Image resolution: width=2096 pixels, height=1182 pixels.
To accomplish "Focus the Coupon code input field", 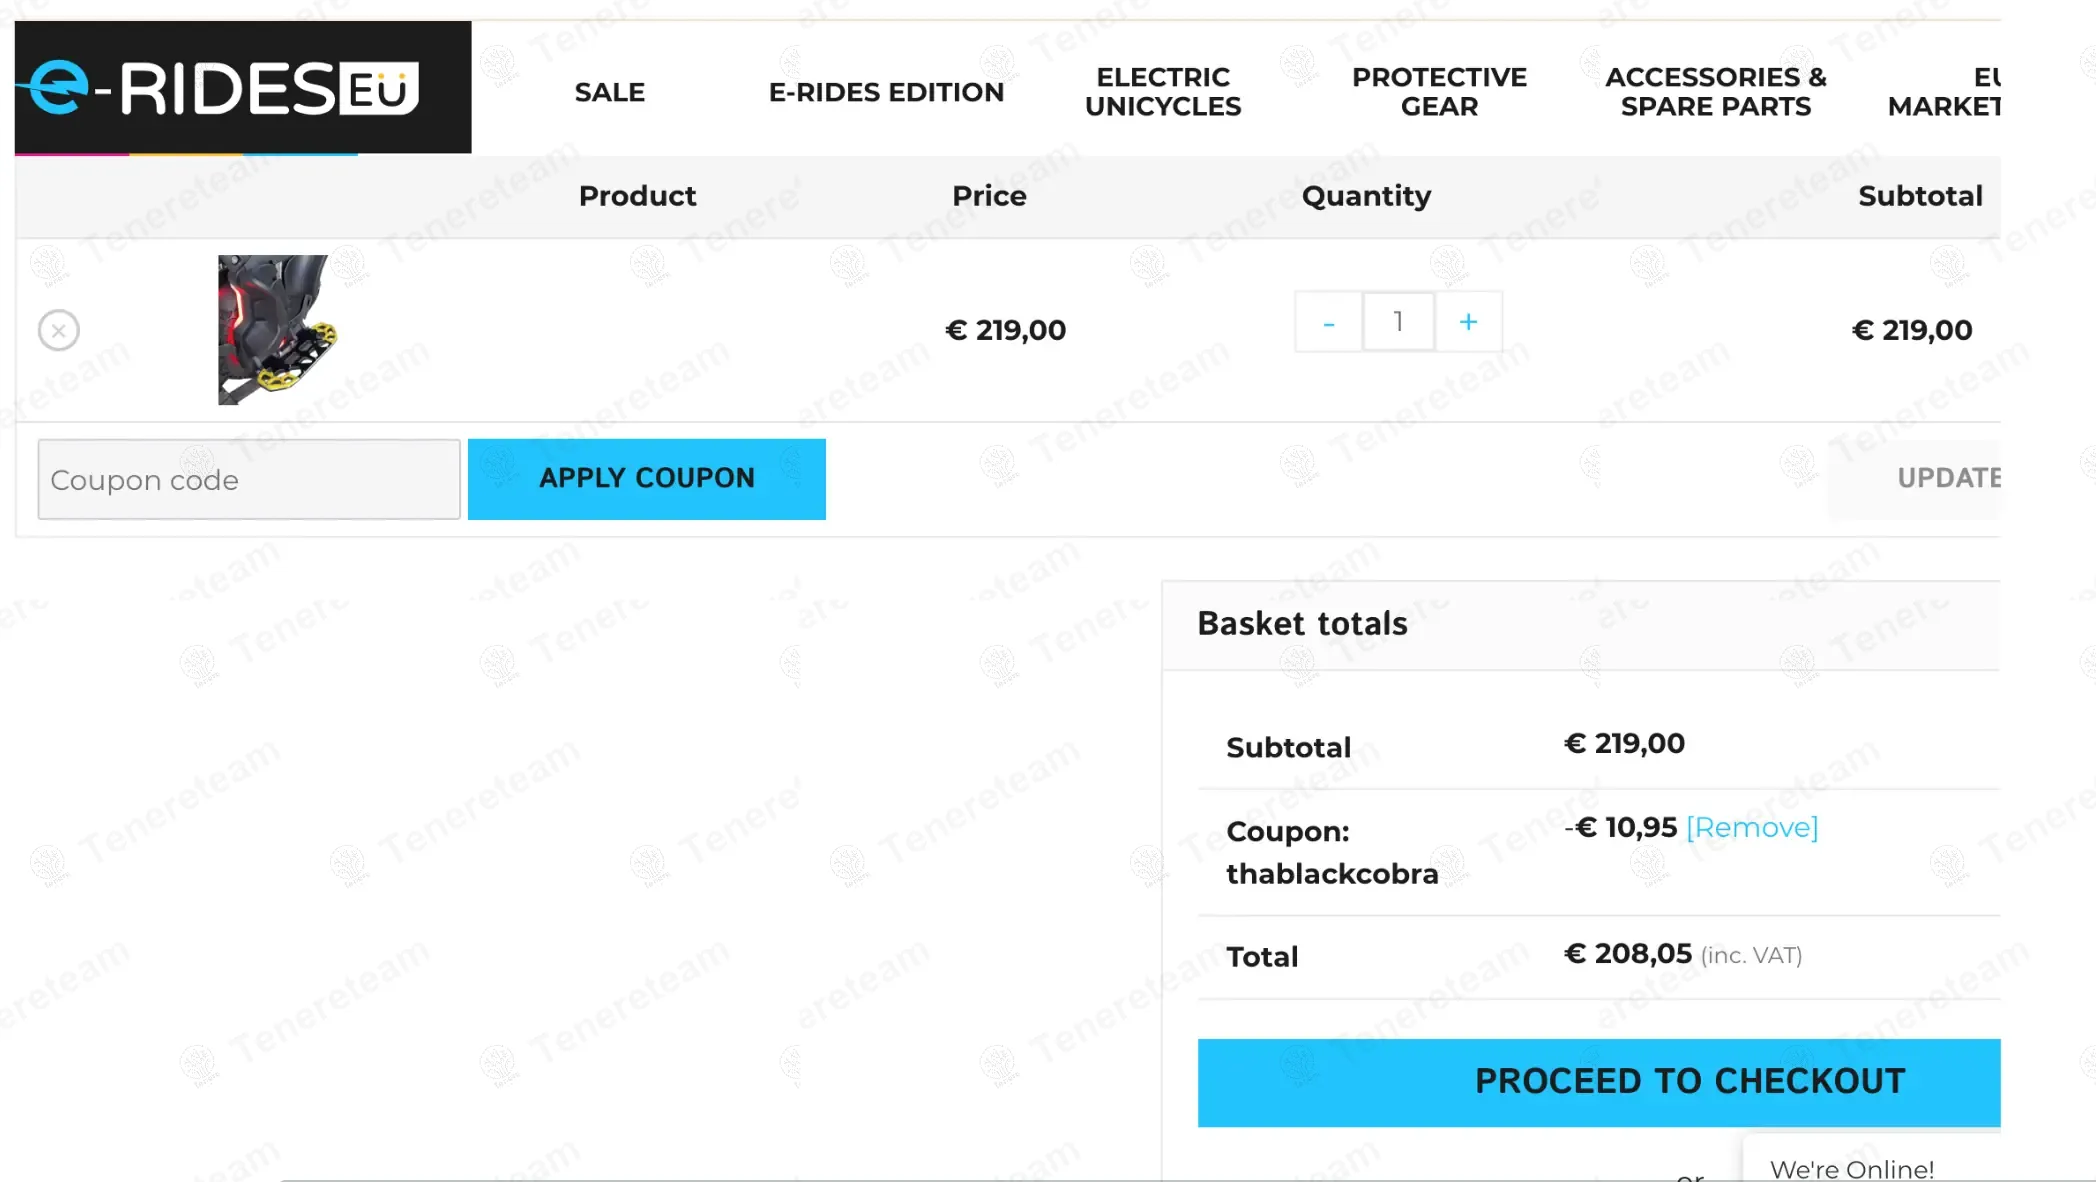I will pyautogui.click(x=249, y=480).
